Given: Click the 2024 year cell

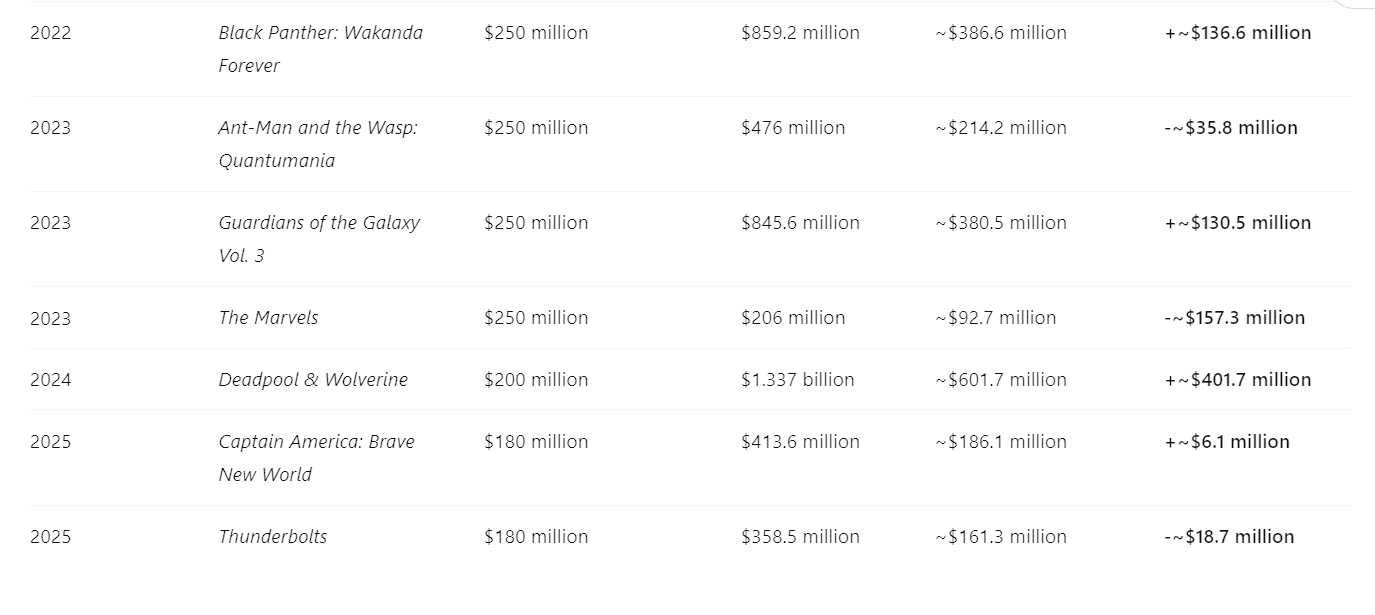Looking at the screenshot, I should (51, 380).
